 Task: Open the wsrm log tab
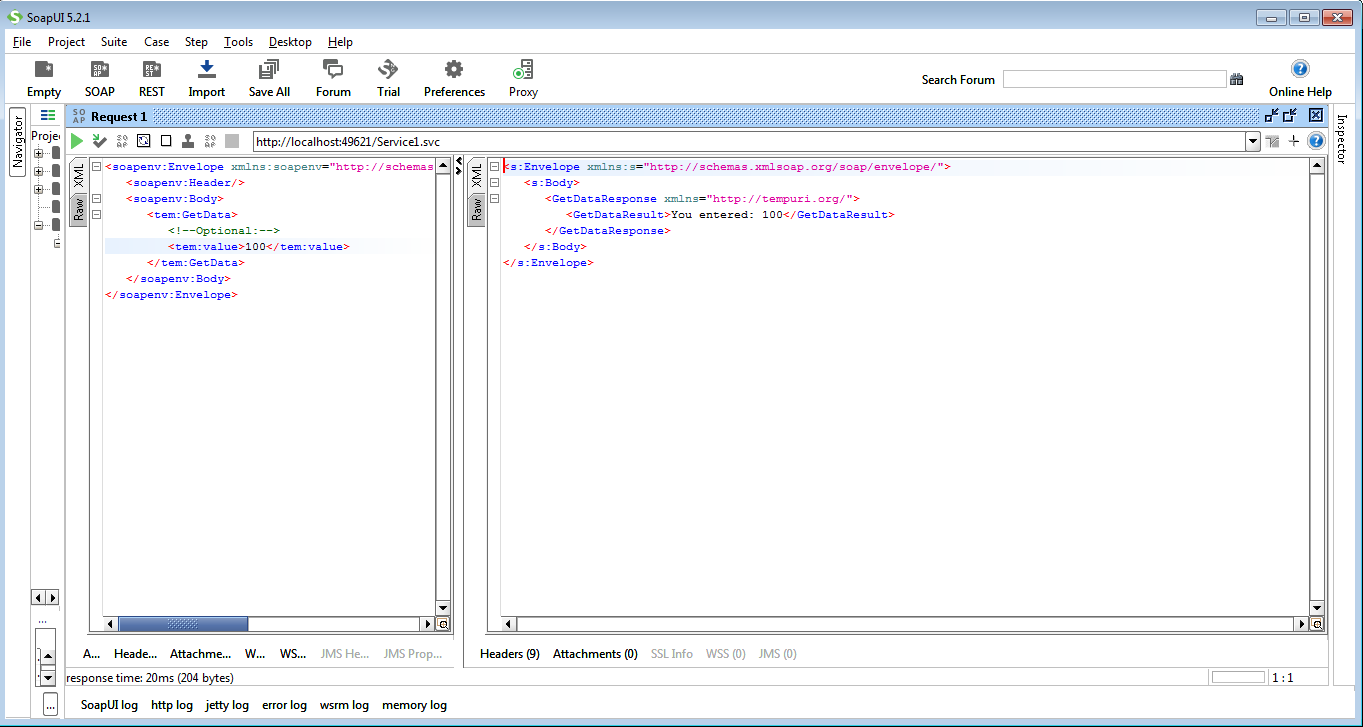pyautogui.click(x=344, y=705)
